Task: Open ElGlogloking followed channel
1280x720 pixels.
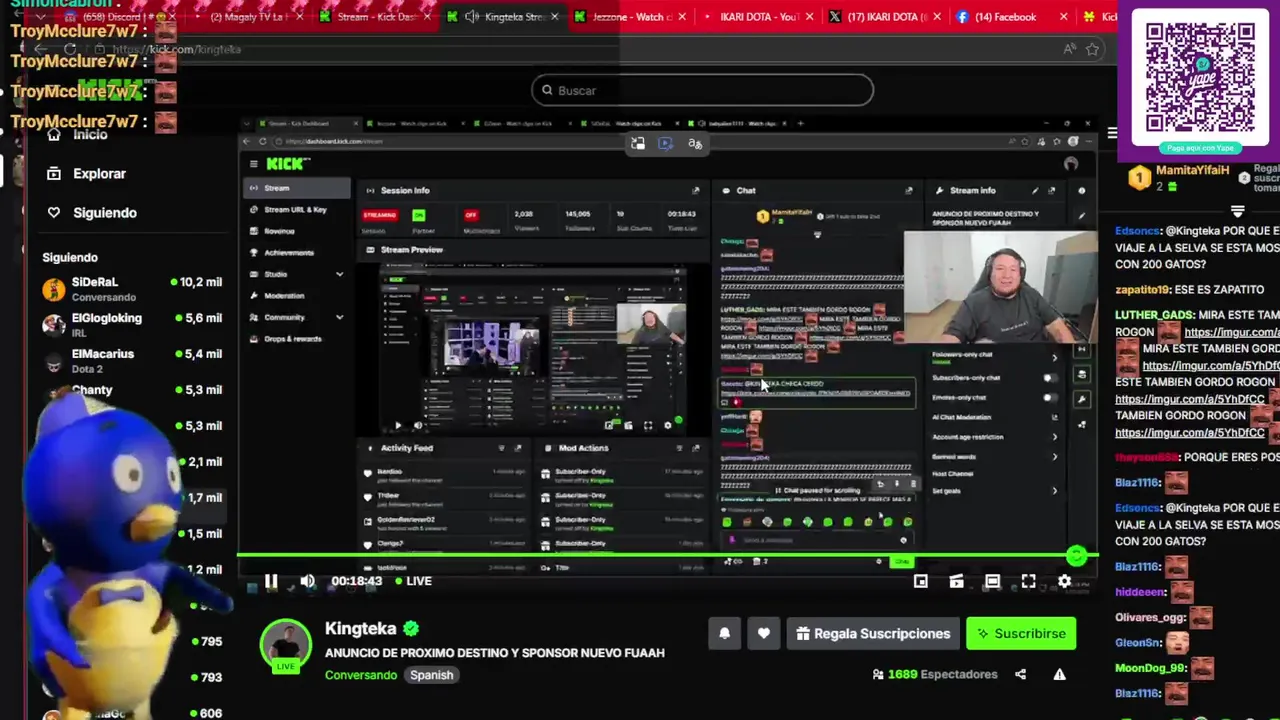Action: click(x=132, y=325)
